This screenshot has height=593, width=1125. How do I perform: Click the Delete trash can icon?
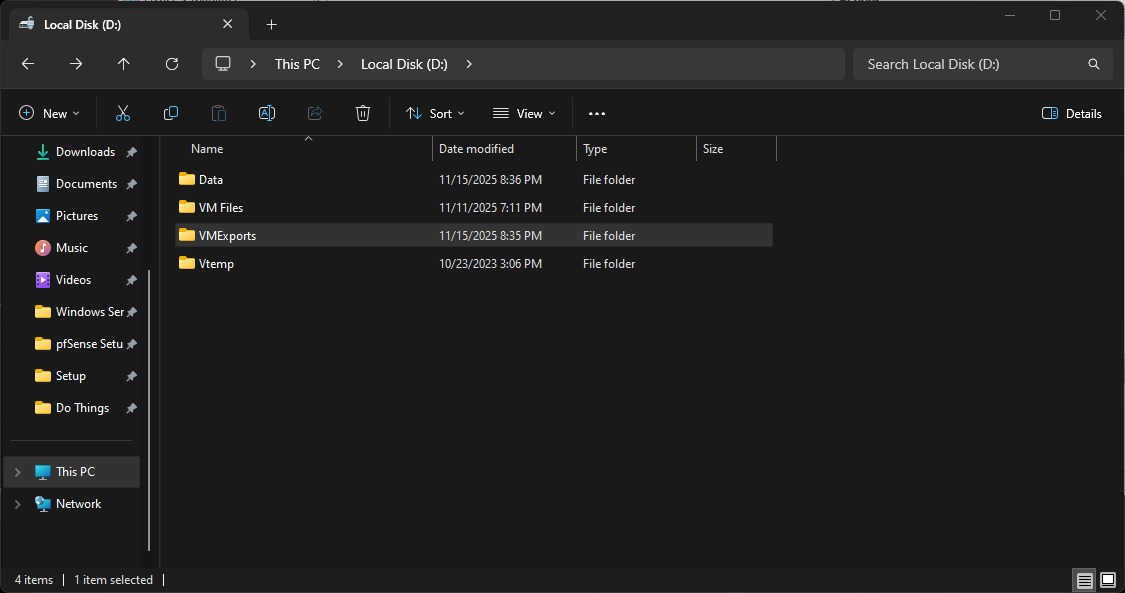click(363, 114)
